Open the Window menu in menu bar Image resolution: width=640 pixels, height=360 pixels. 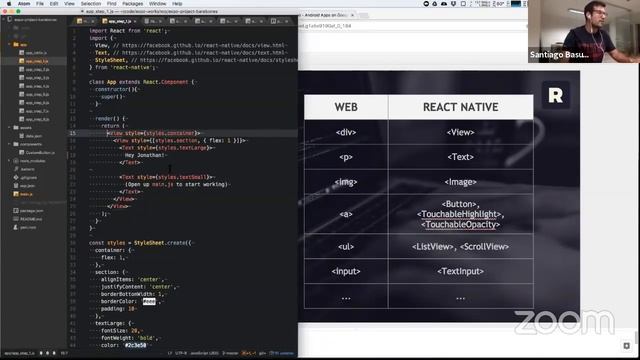(x=158, y=4)
